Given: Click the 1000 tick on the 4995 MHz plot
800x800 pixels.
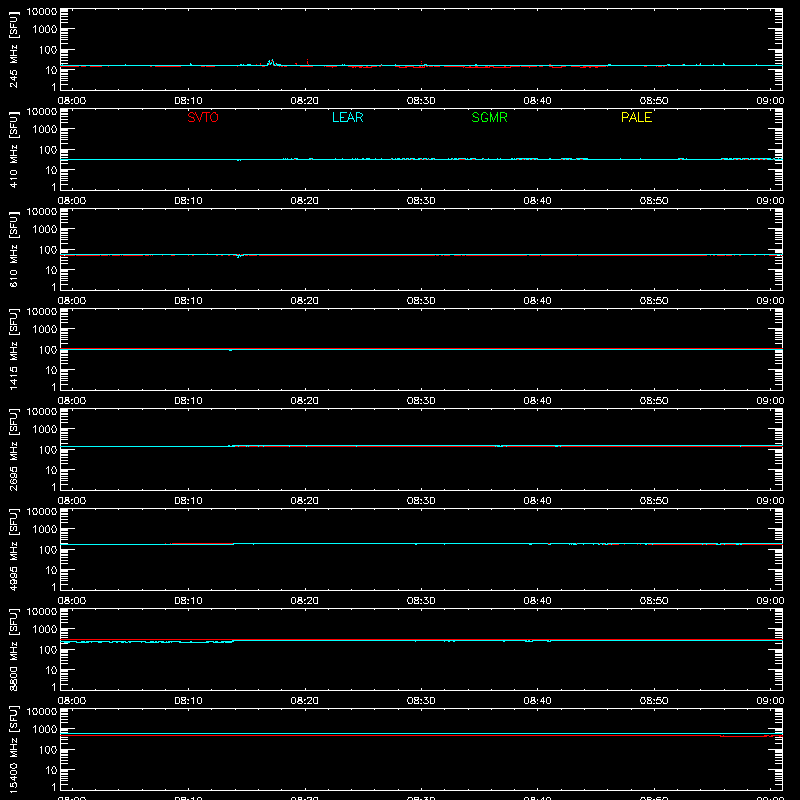Looking at the screenshot, I should 45,530.
